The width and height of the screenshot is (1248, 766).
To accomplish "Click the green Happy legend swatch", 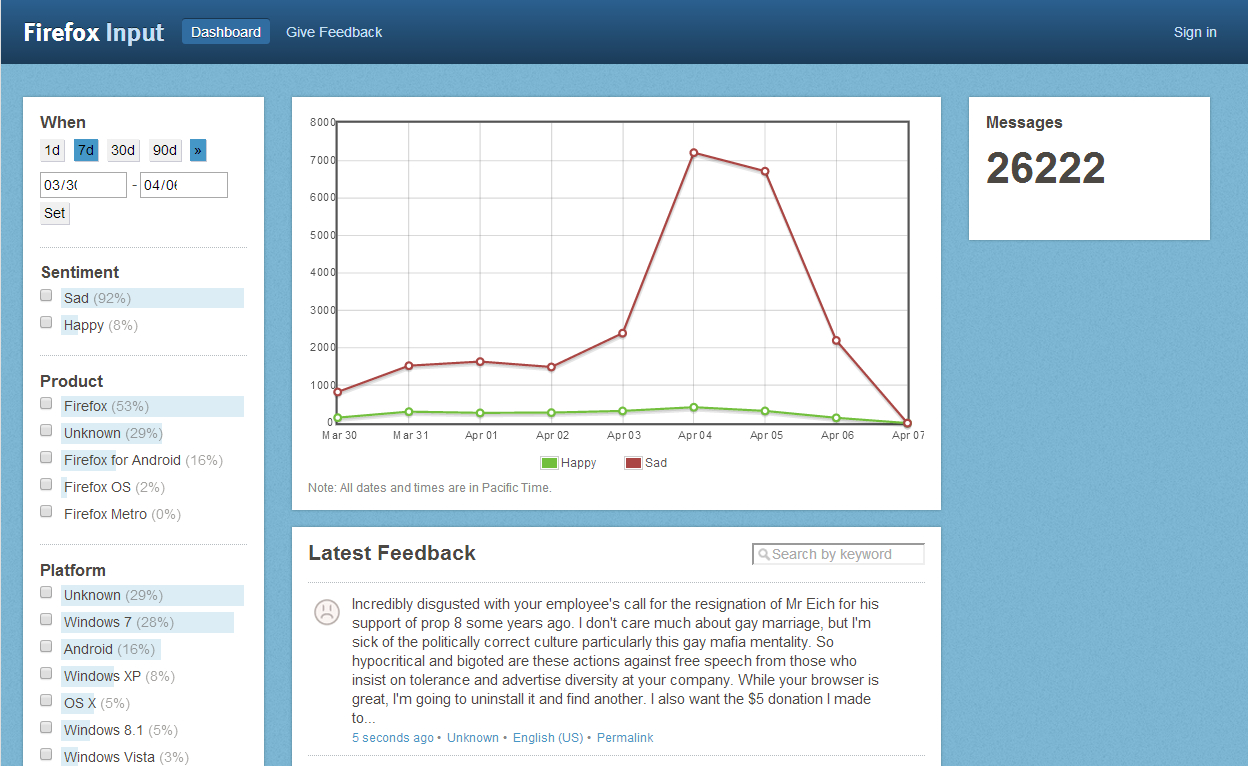I will (x=549, y=463).
